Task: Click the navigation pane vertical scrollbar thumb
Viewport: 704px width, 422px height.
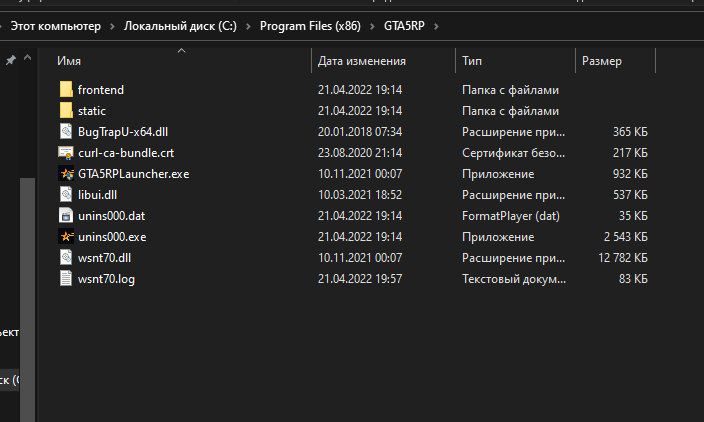Action: click(x=27, y=300)
